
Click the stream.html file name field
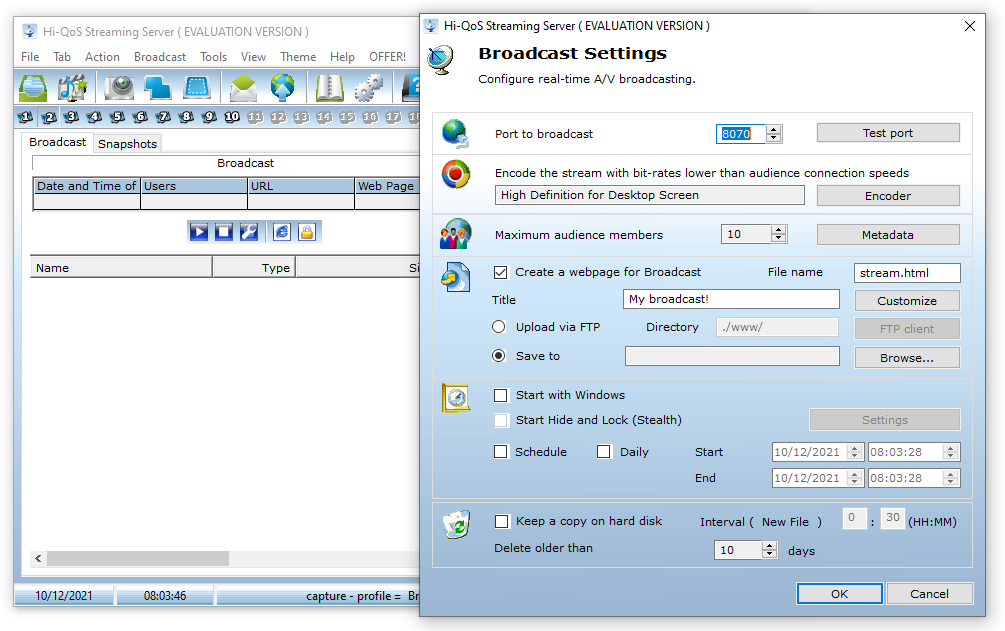pyautogui.click(x=907, y=273)
